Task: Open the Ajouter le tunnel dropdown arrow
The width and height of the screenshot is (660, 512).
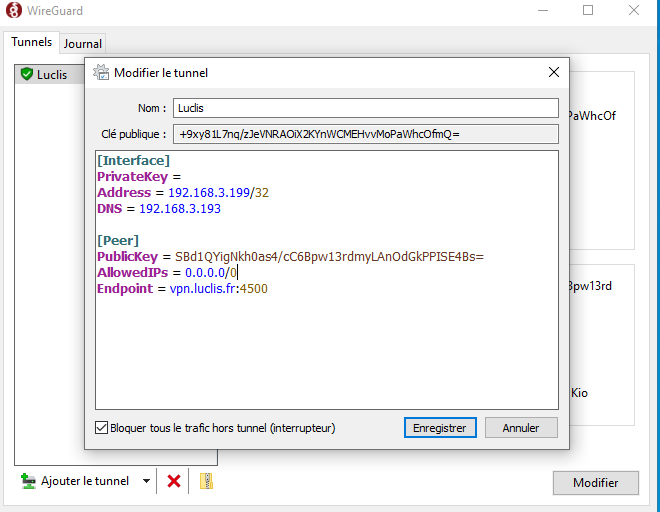Action: point(146,481)
